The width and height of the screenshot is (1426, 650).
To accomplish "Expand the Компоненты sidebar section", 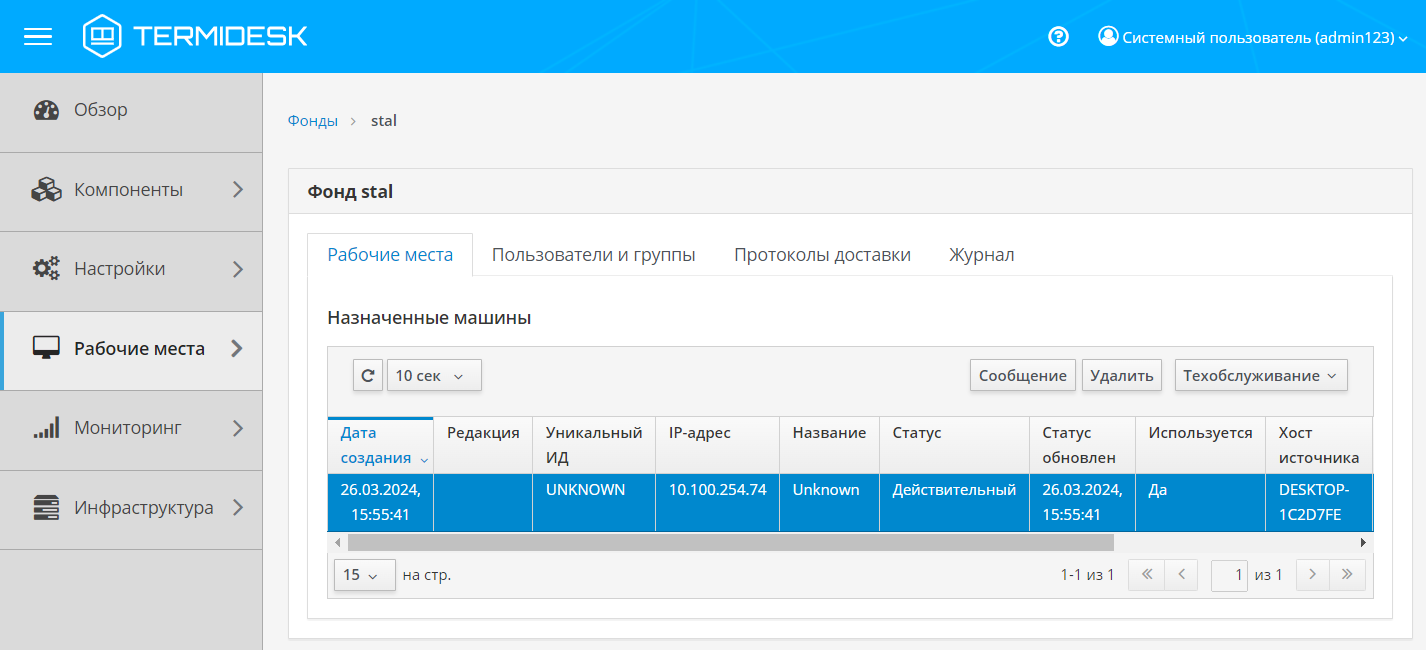I will pos(130,190).
